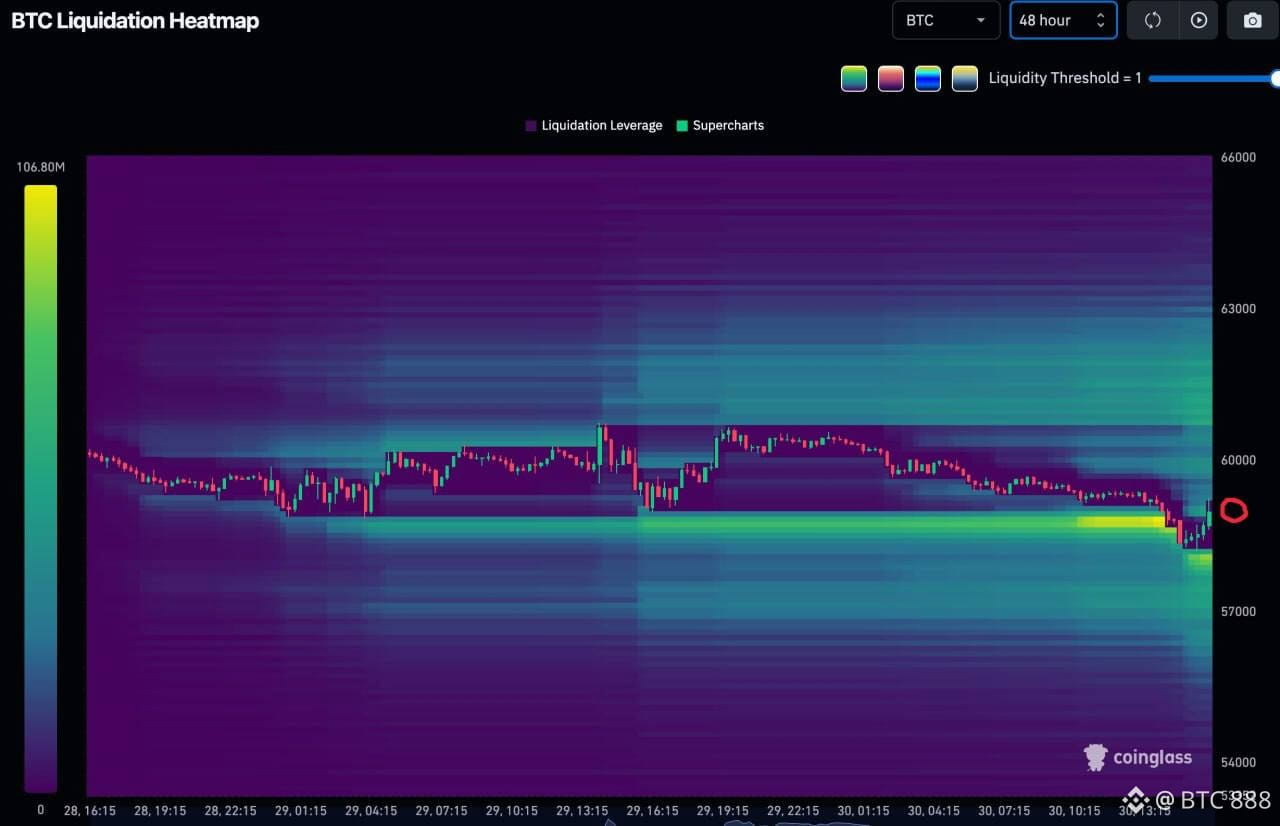Select the yellow-gray color scheme swatch
This screenshot has width=1280, height=826.
[x=965, y=78]
